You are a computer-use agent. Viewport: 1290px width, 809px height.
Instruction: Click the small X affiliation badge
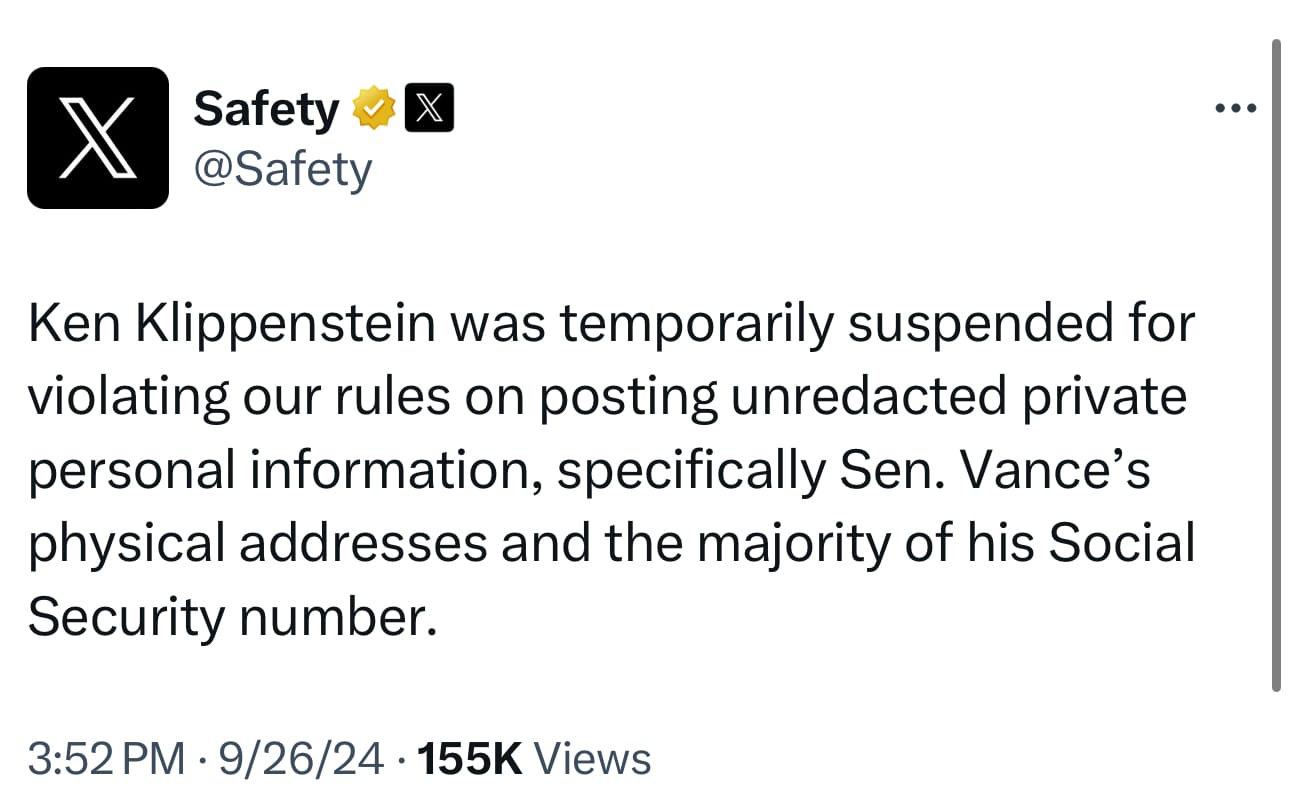pos(429,108)
